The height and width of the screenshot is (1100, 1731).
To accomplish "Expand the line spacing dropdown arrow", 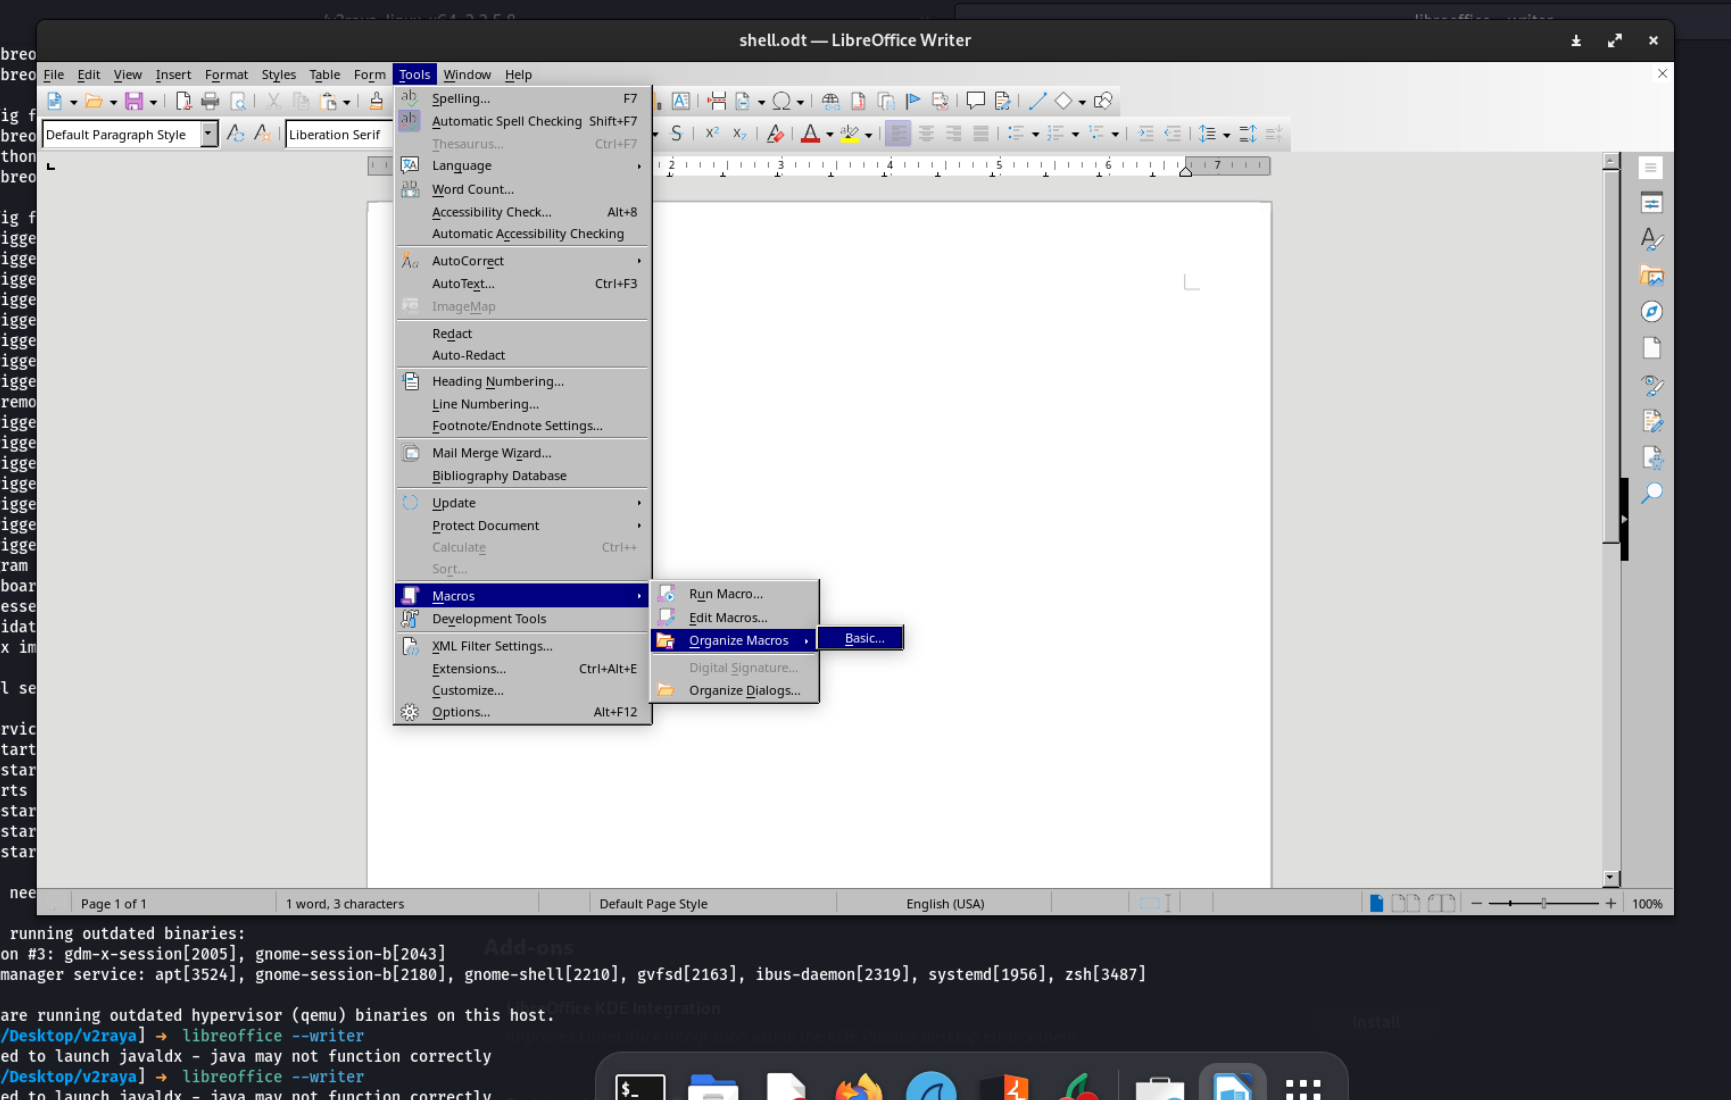I will click(1226, 135).
